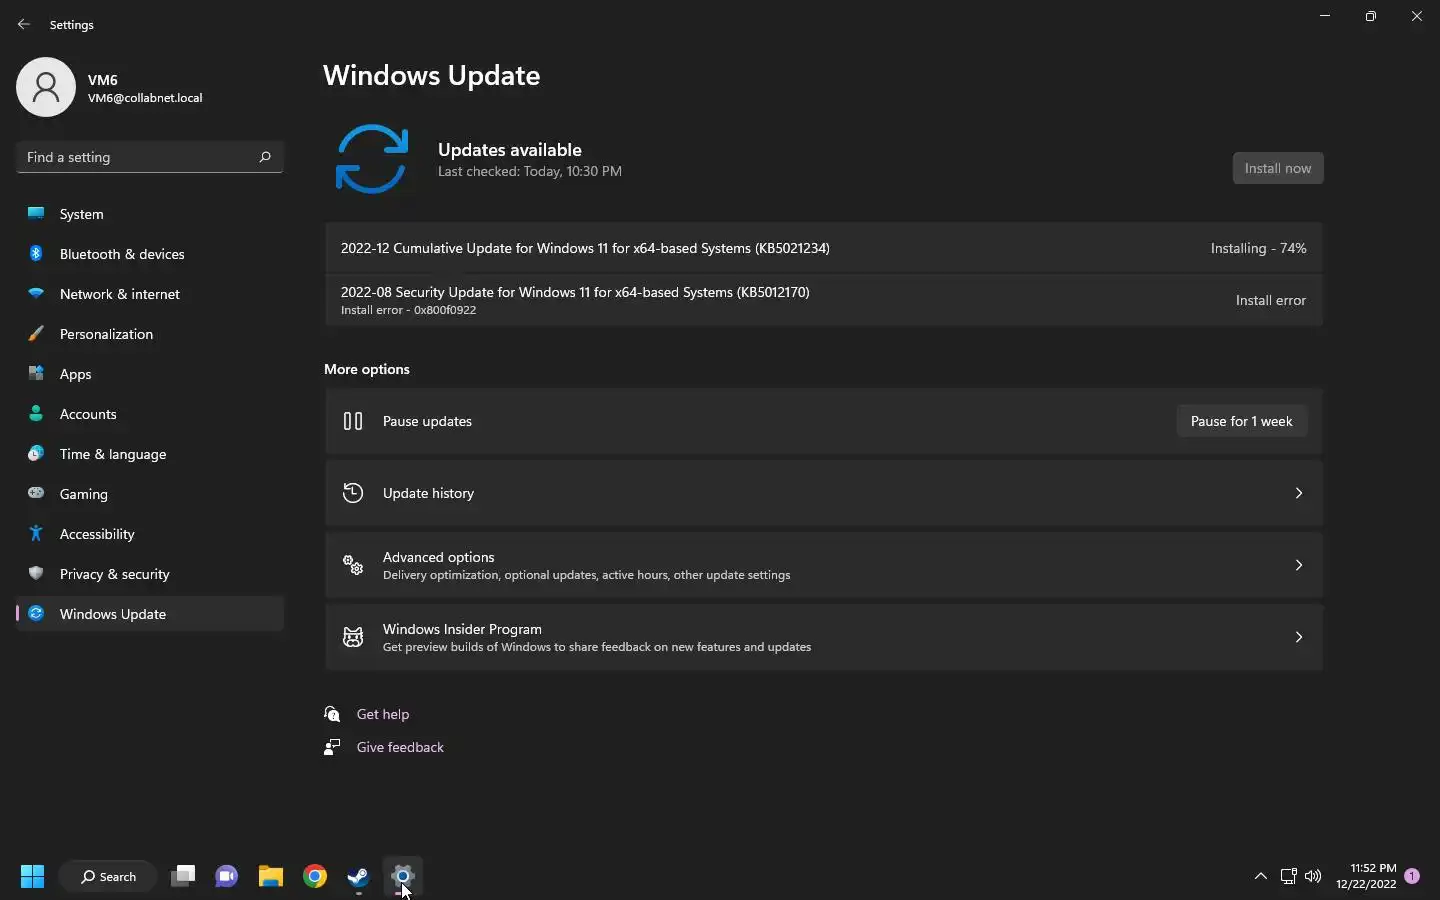Open the System category

click(x=150, y=214)
